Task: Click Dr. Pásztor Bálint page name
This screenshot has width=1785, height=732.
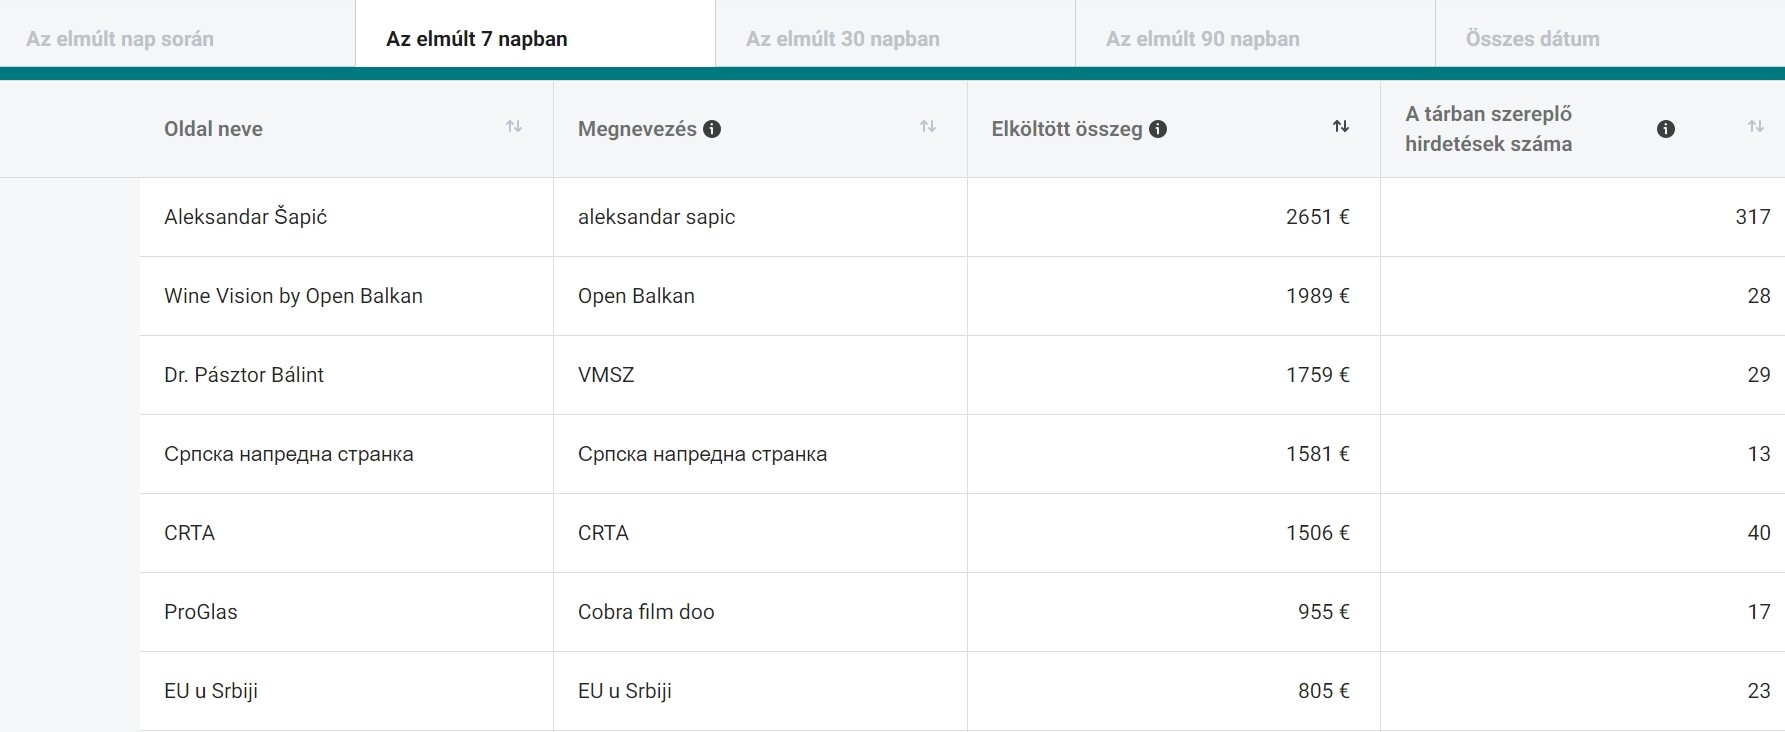Action: pos(244,375)
